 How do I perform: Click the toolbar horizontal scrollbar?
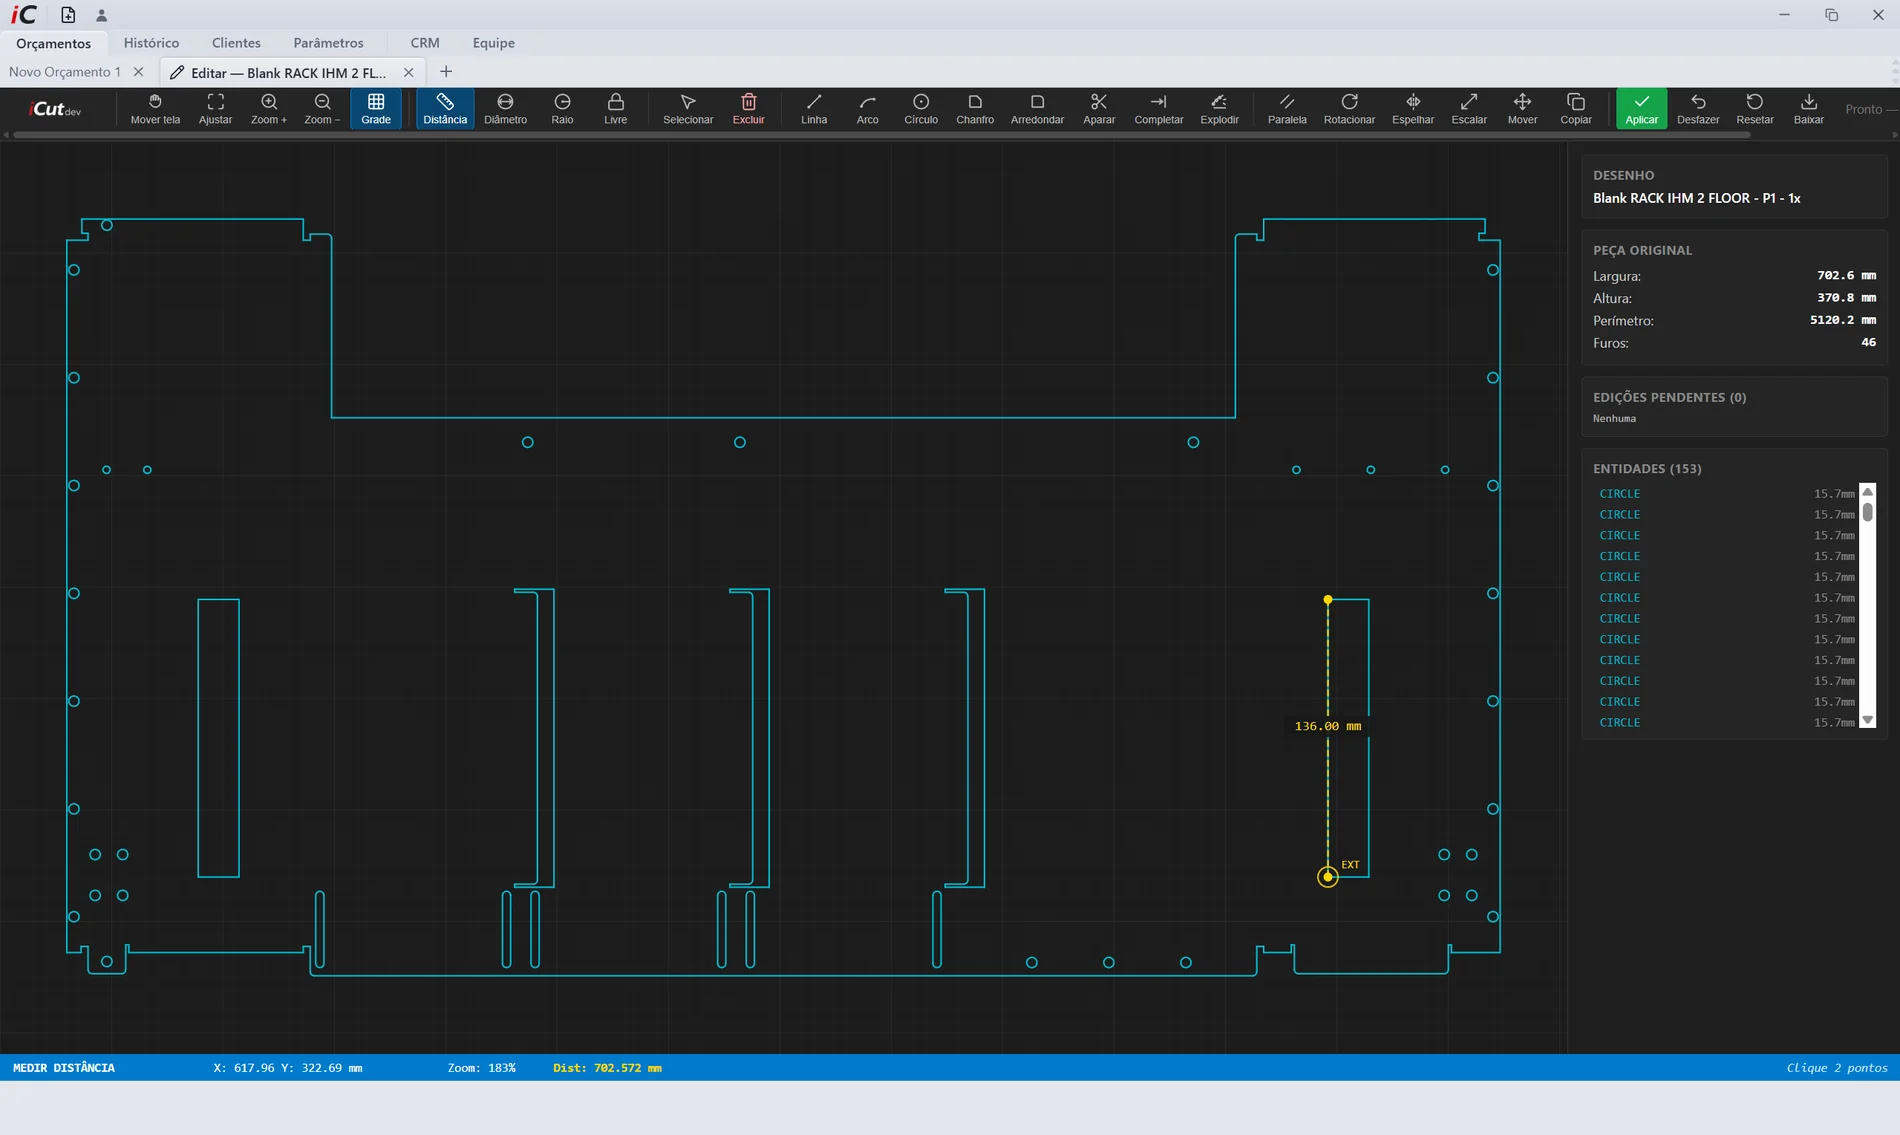click(x=880, y=135)
